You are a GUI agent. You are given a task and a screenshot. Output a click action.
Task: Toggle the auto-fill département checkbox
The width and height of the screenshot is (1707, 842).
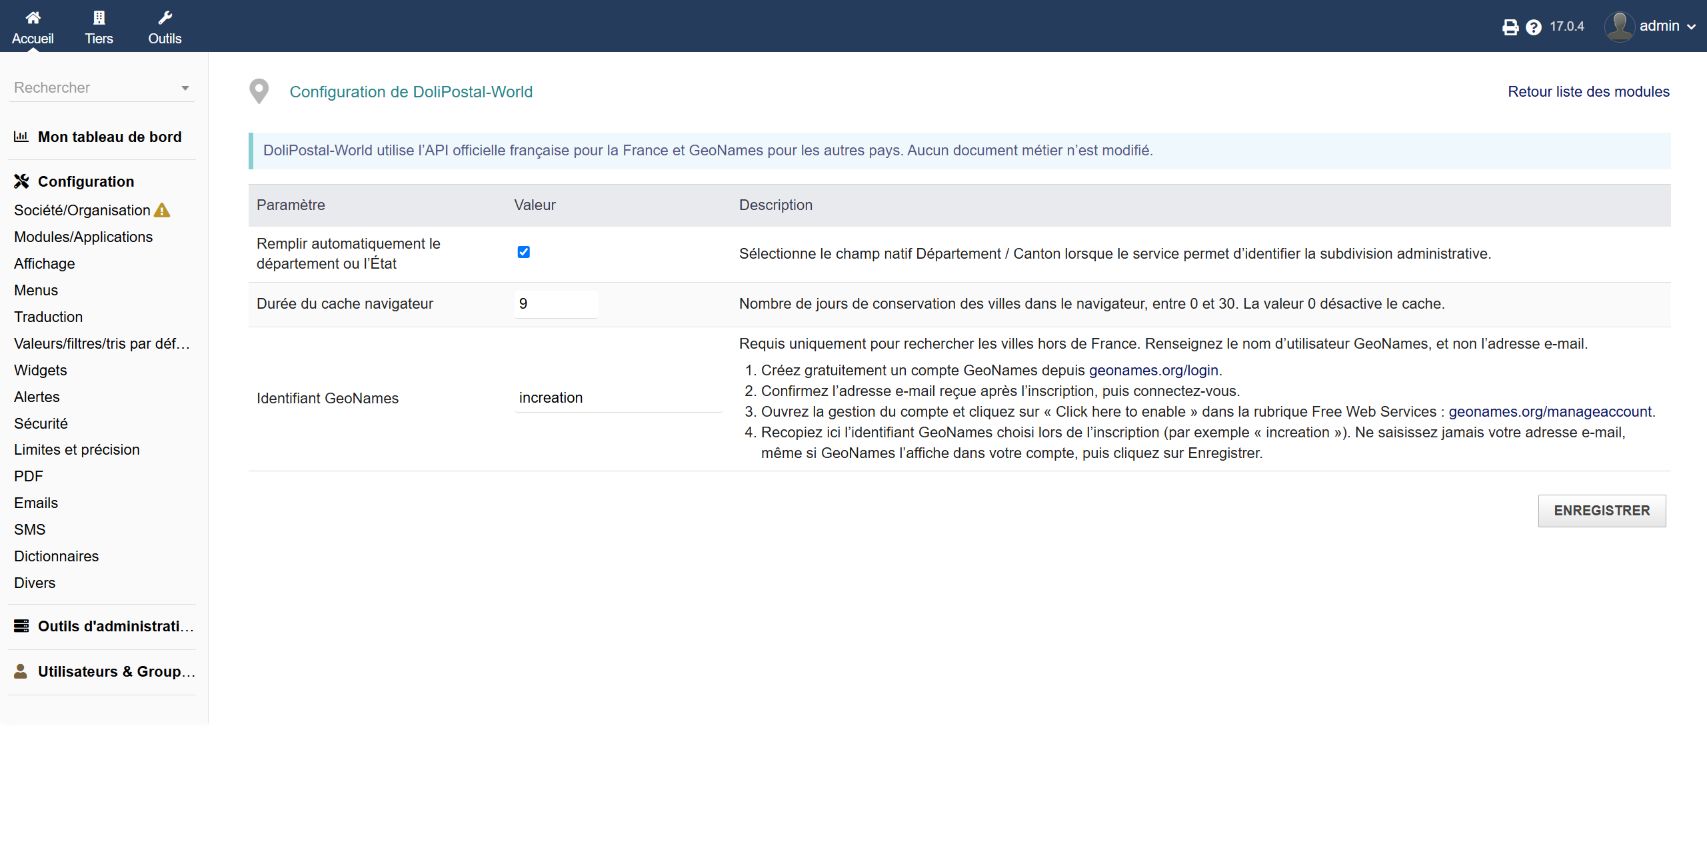(x=524, y=252)
